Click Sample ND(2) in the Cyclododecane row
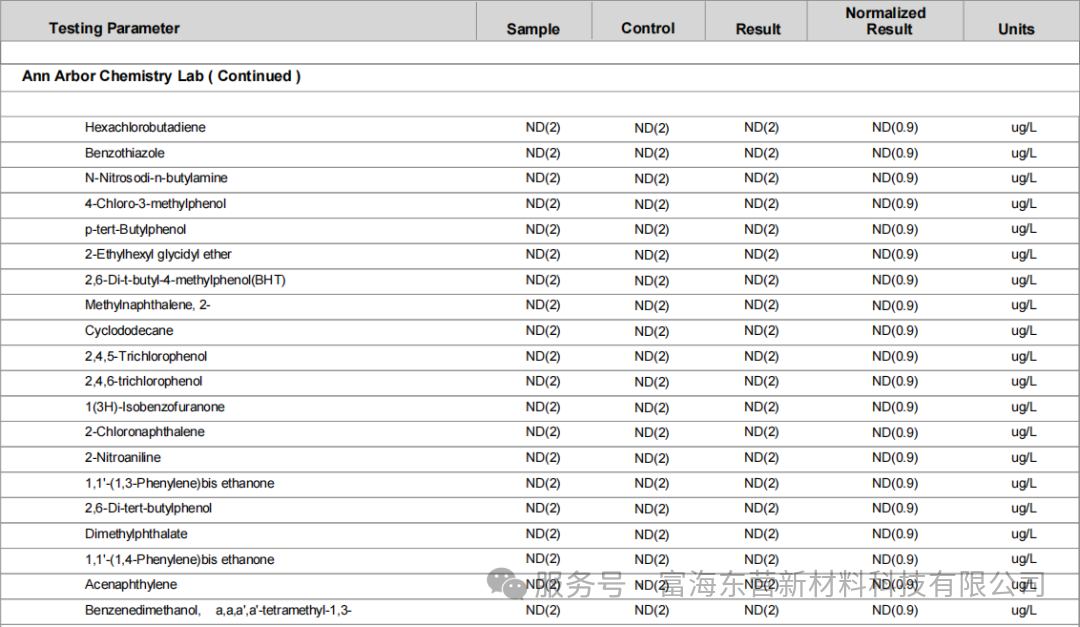The image size is (1080, 627). [x=543, y=331]
